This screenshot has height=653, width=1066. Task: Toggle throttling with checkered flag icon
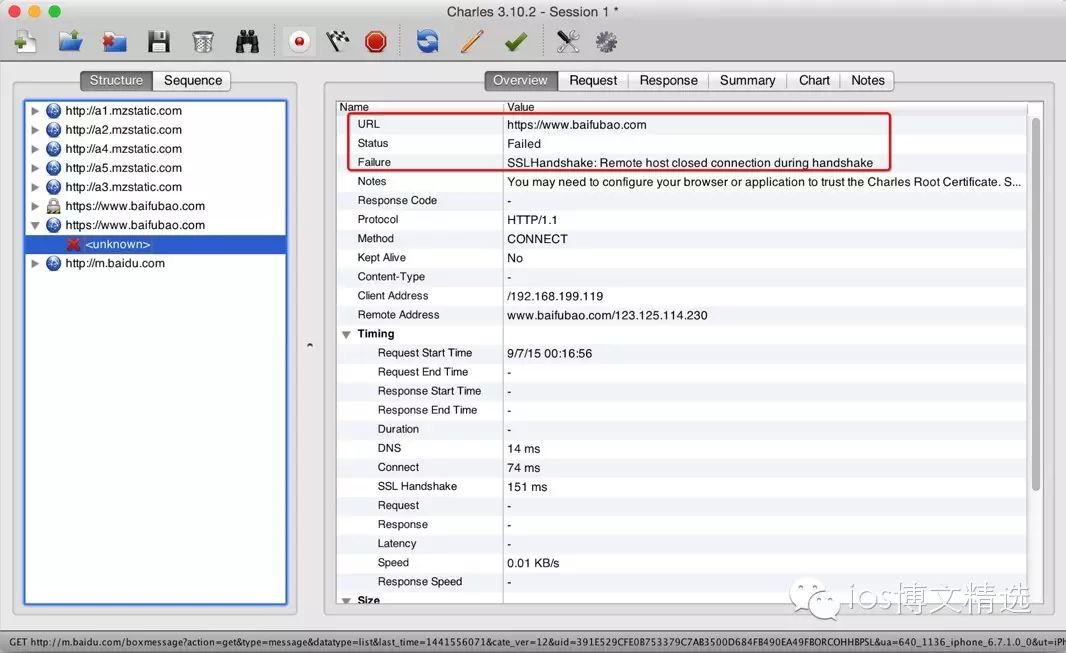(x=337, y=41)
